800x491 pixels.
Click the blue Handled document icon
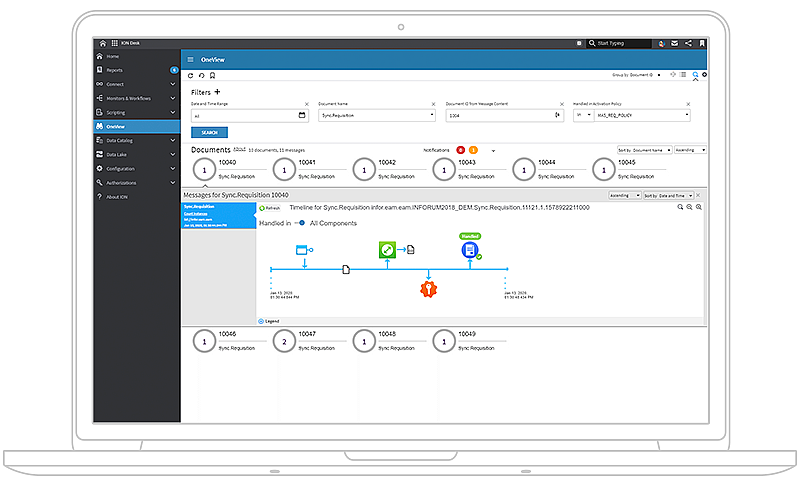469,250
